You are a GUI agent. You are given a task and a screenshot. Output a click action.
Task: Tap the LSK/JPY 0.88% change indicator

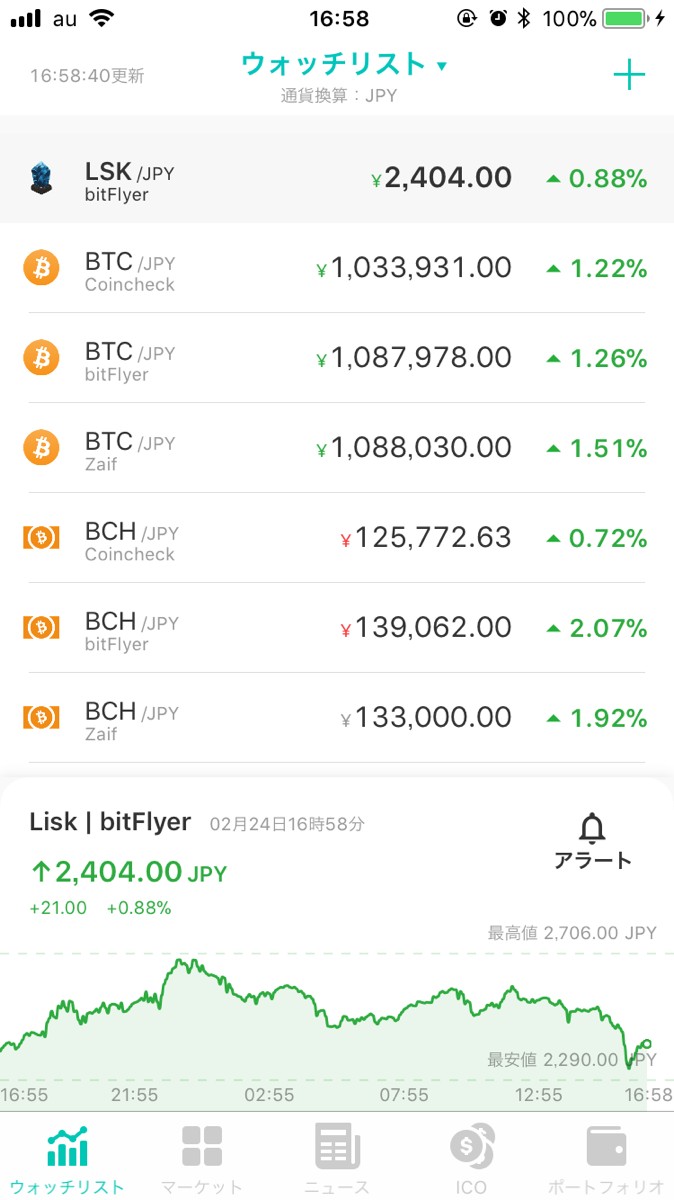[597, 179]
